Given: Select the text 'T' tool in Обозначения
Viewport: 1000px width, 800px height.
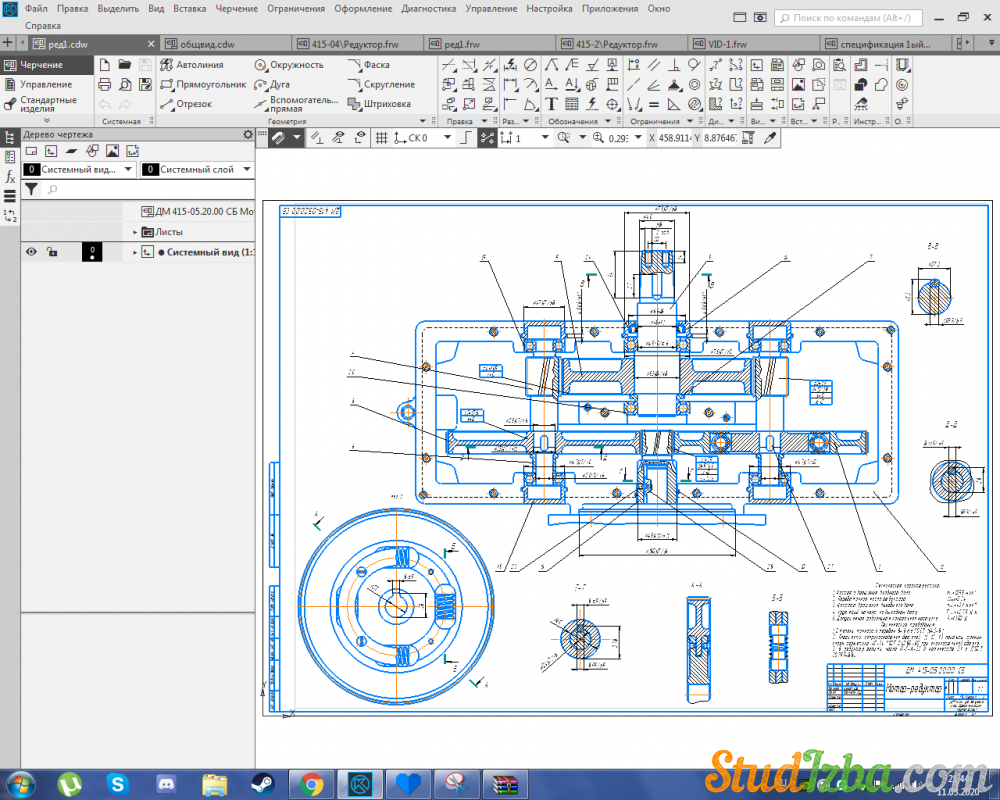Looking at the screenshot, I should pos(551,104).
